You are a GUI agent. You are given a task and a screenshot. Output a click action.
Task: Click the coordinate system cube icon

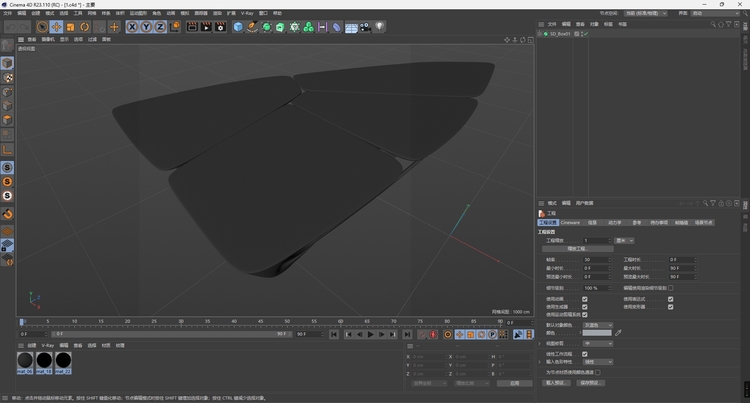(x=175, y=27)
